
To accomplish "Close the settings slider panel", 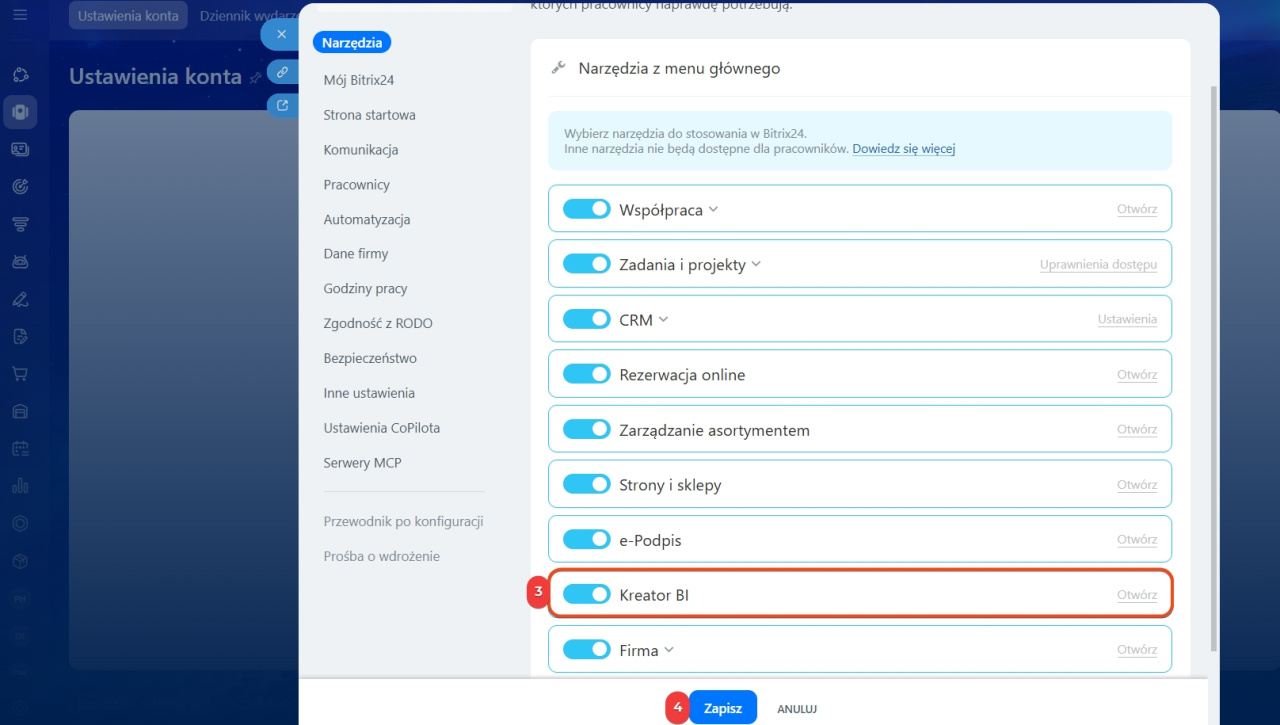I will [281, 34].
